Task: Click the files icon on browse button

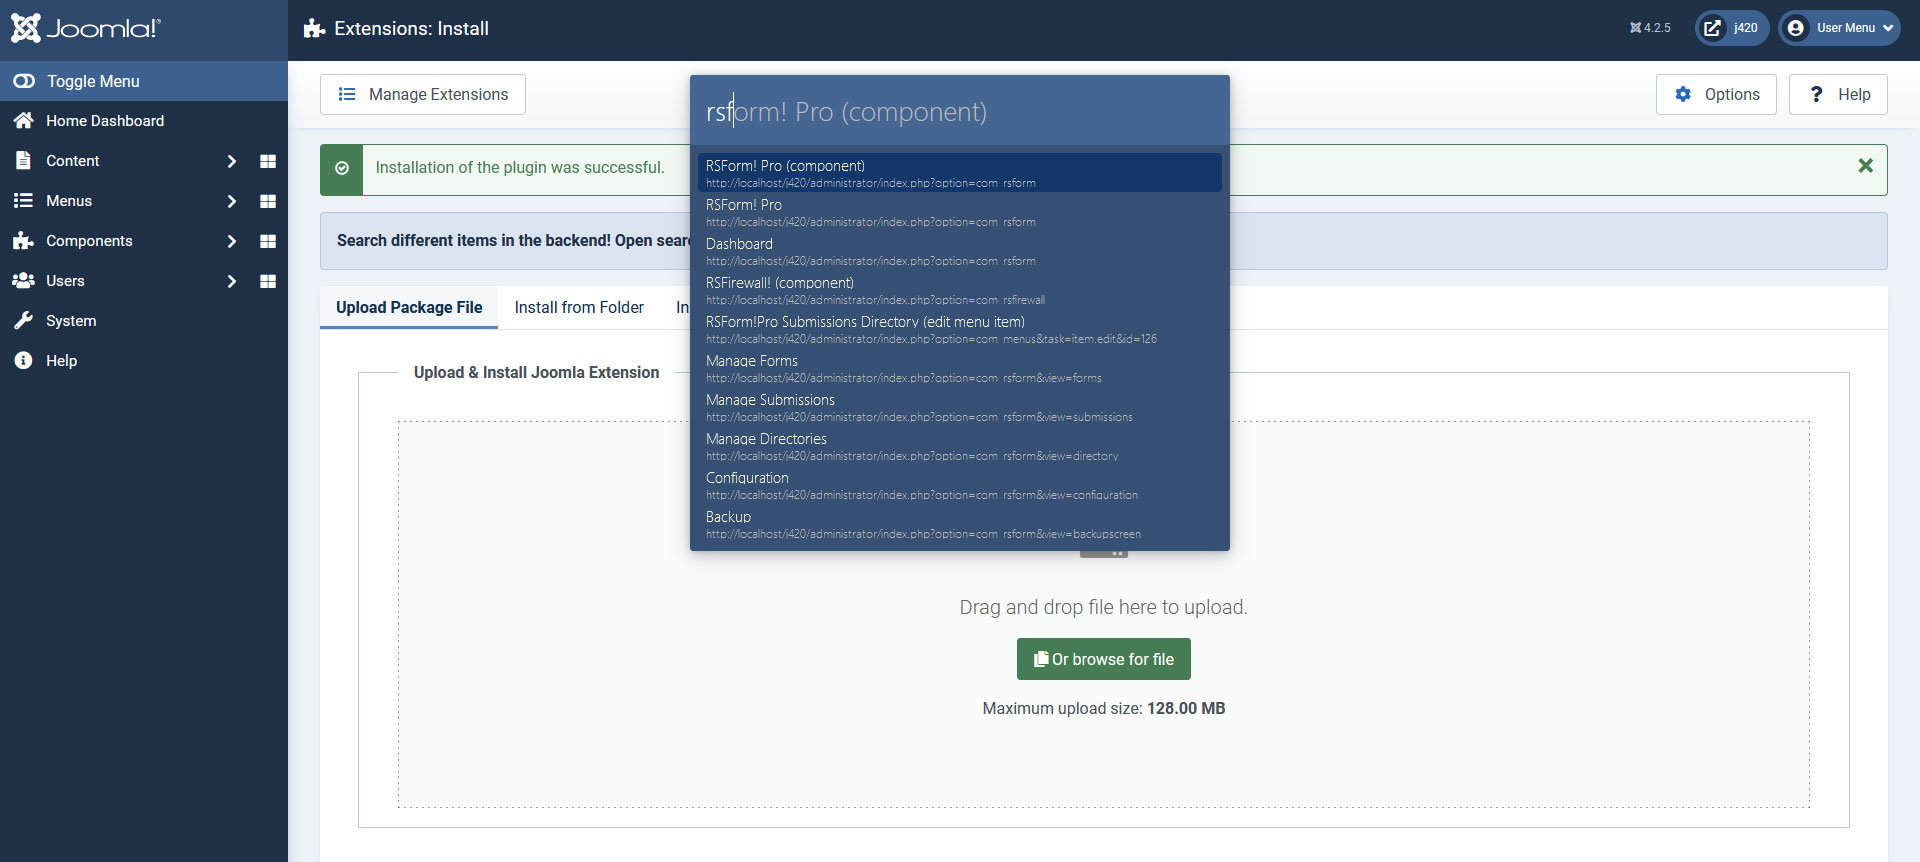Action: tap(1041, 659)
